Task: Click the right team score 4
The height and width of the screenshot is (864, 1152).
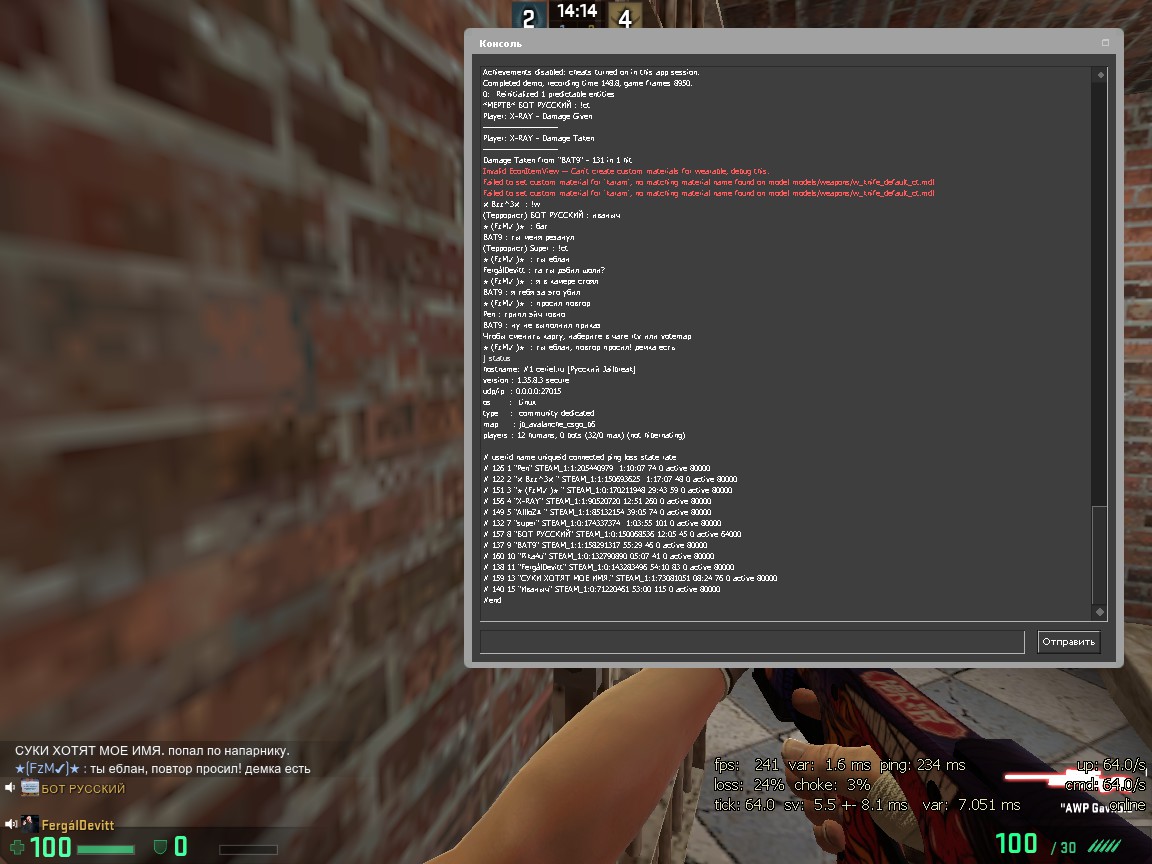Action: tap(625, 17)
